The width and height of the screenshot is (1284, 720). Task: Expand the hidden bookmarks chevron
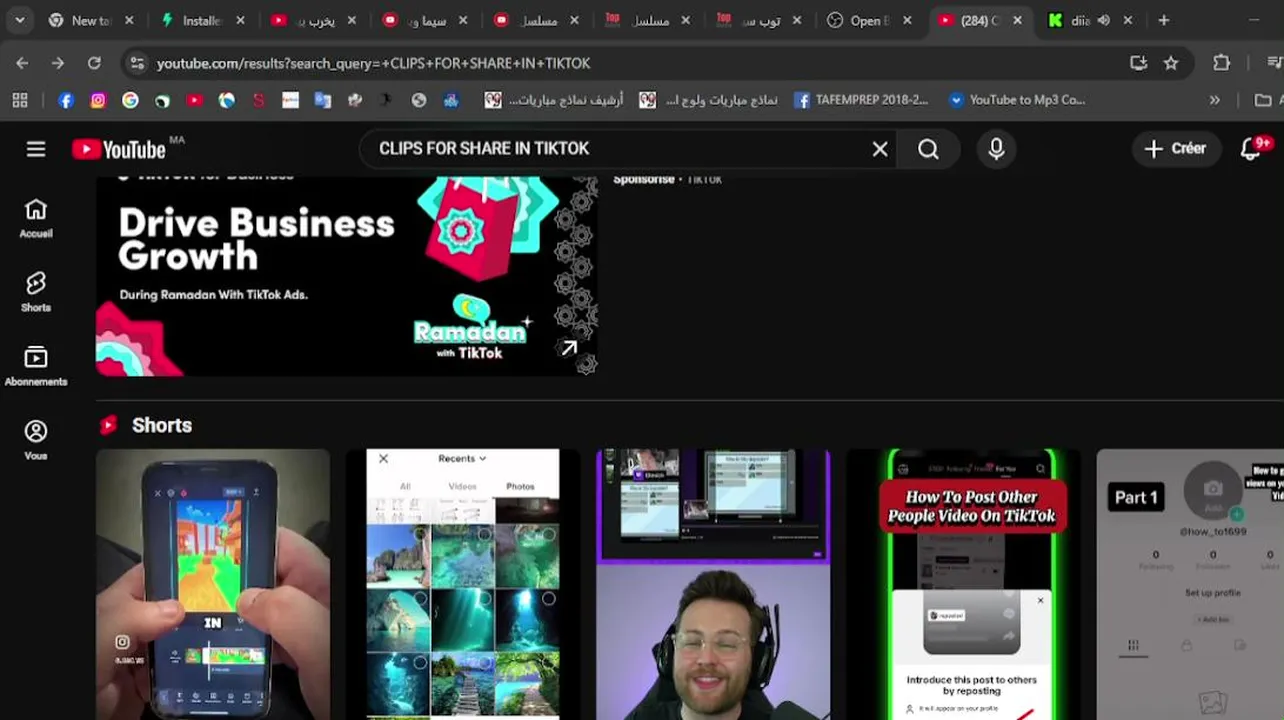(x=1214, y=100)
